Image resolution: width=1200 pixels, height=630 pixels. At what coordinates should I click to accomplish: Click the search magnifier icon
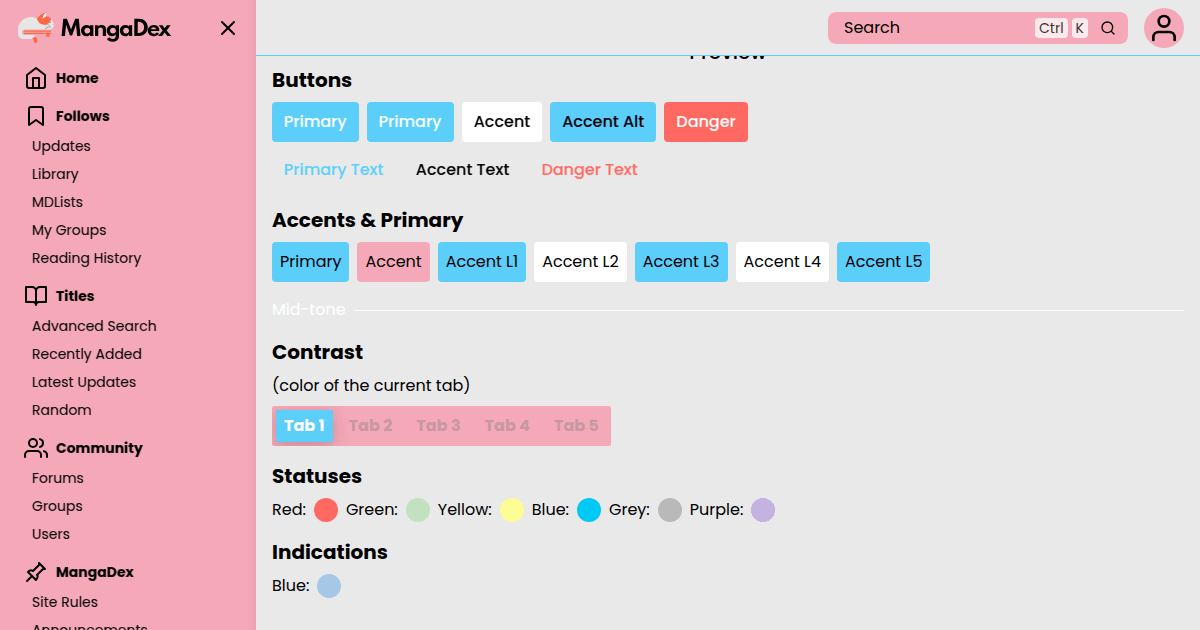[1108, 28]
